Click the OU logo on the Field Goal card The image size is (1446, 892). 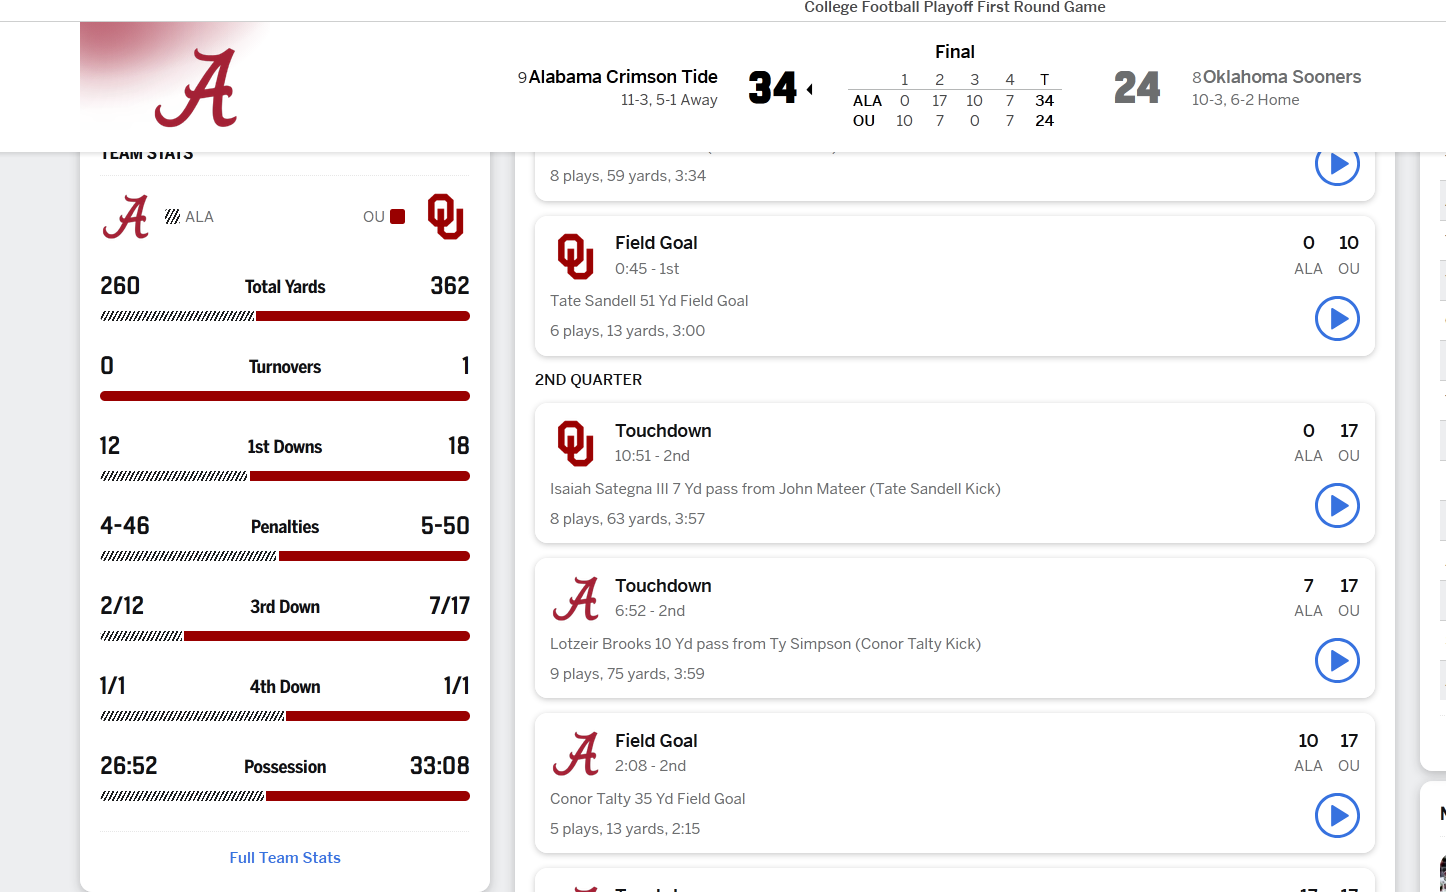(x=576, y=256)
